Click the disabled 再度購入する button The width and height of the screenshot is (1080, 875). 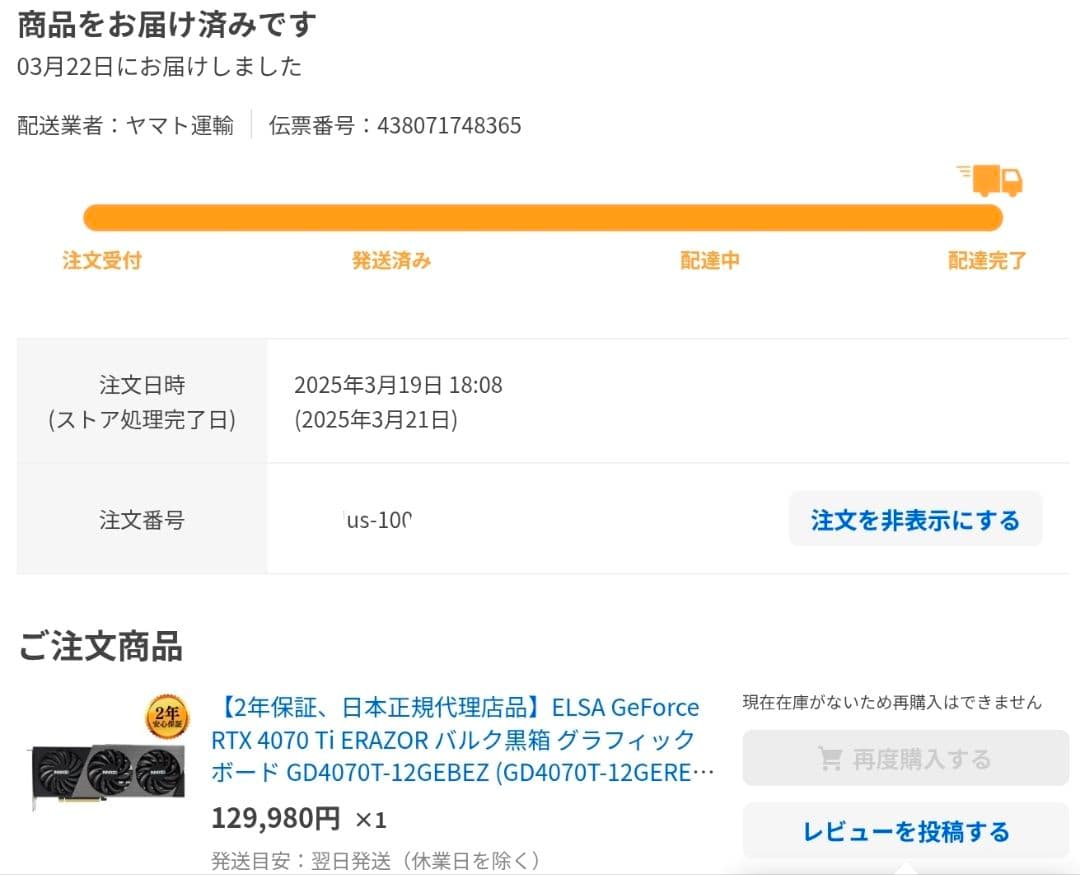click(903, 758)
